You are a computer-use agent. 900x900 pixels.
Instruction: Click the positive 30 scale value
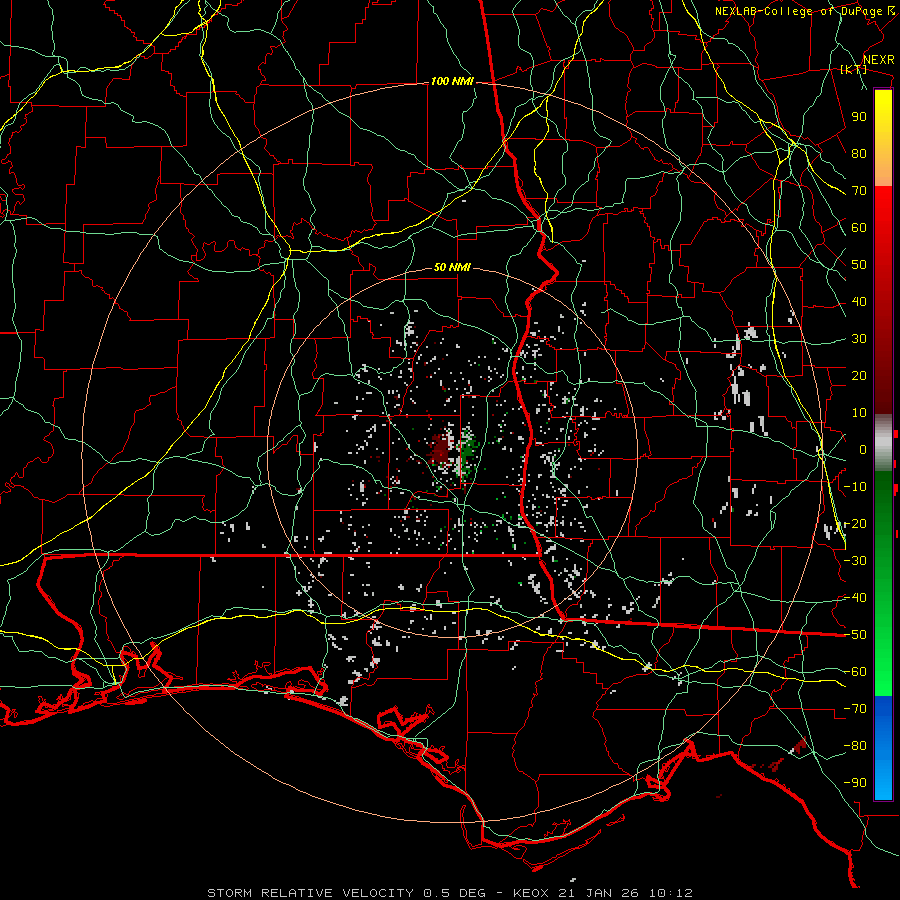coord(859,339)
